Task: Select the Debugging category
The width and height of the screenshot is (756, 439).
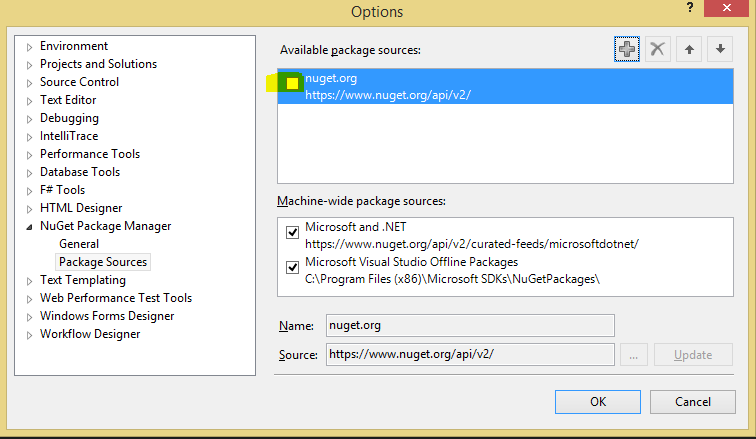Action: click(x=69, y=118)
